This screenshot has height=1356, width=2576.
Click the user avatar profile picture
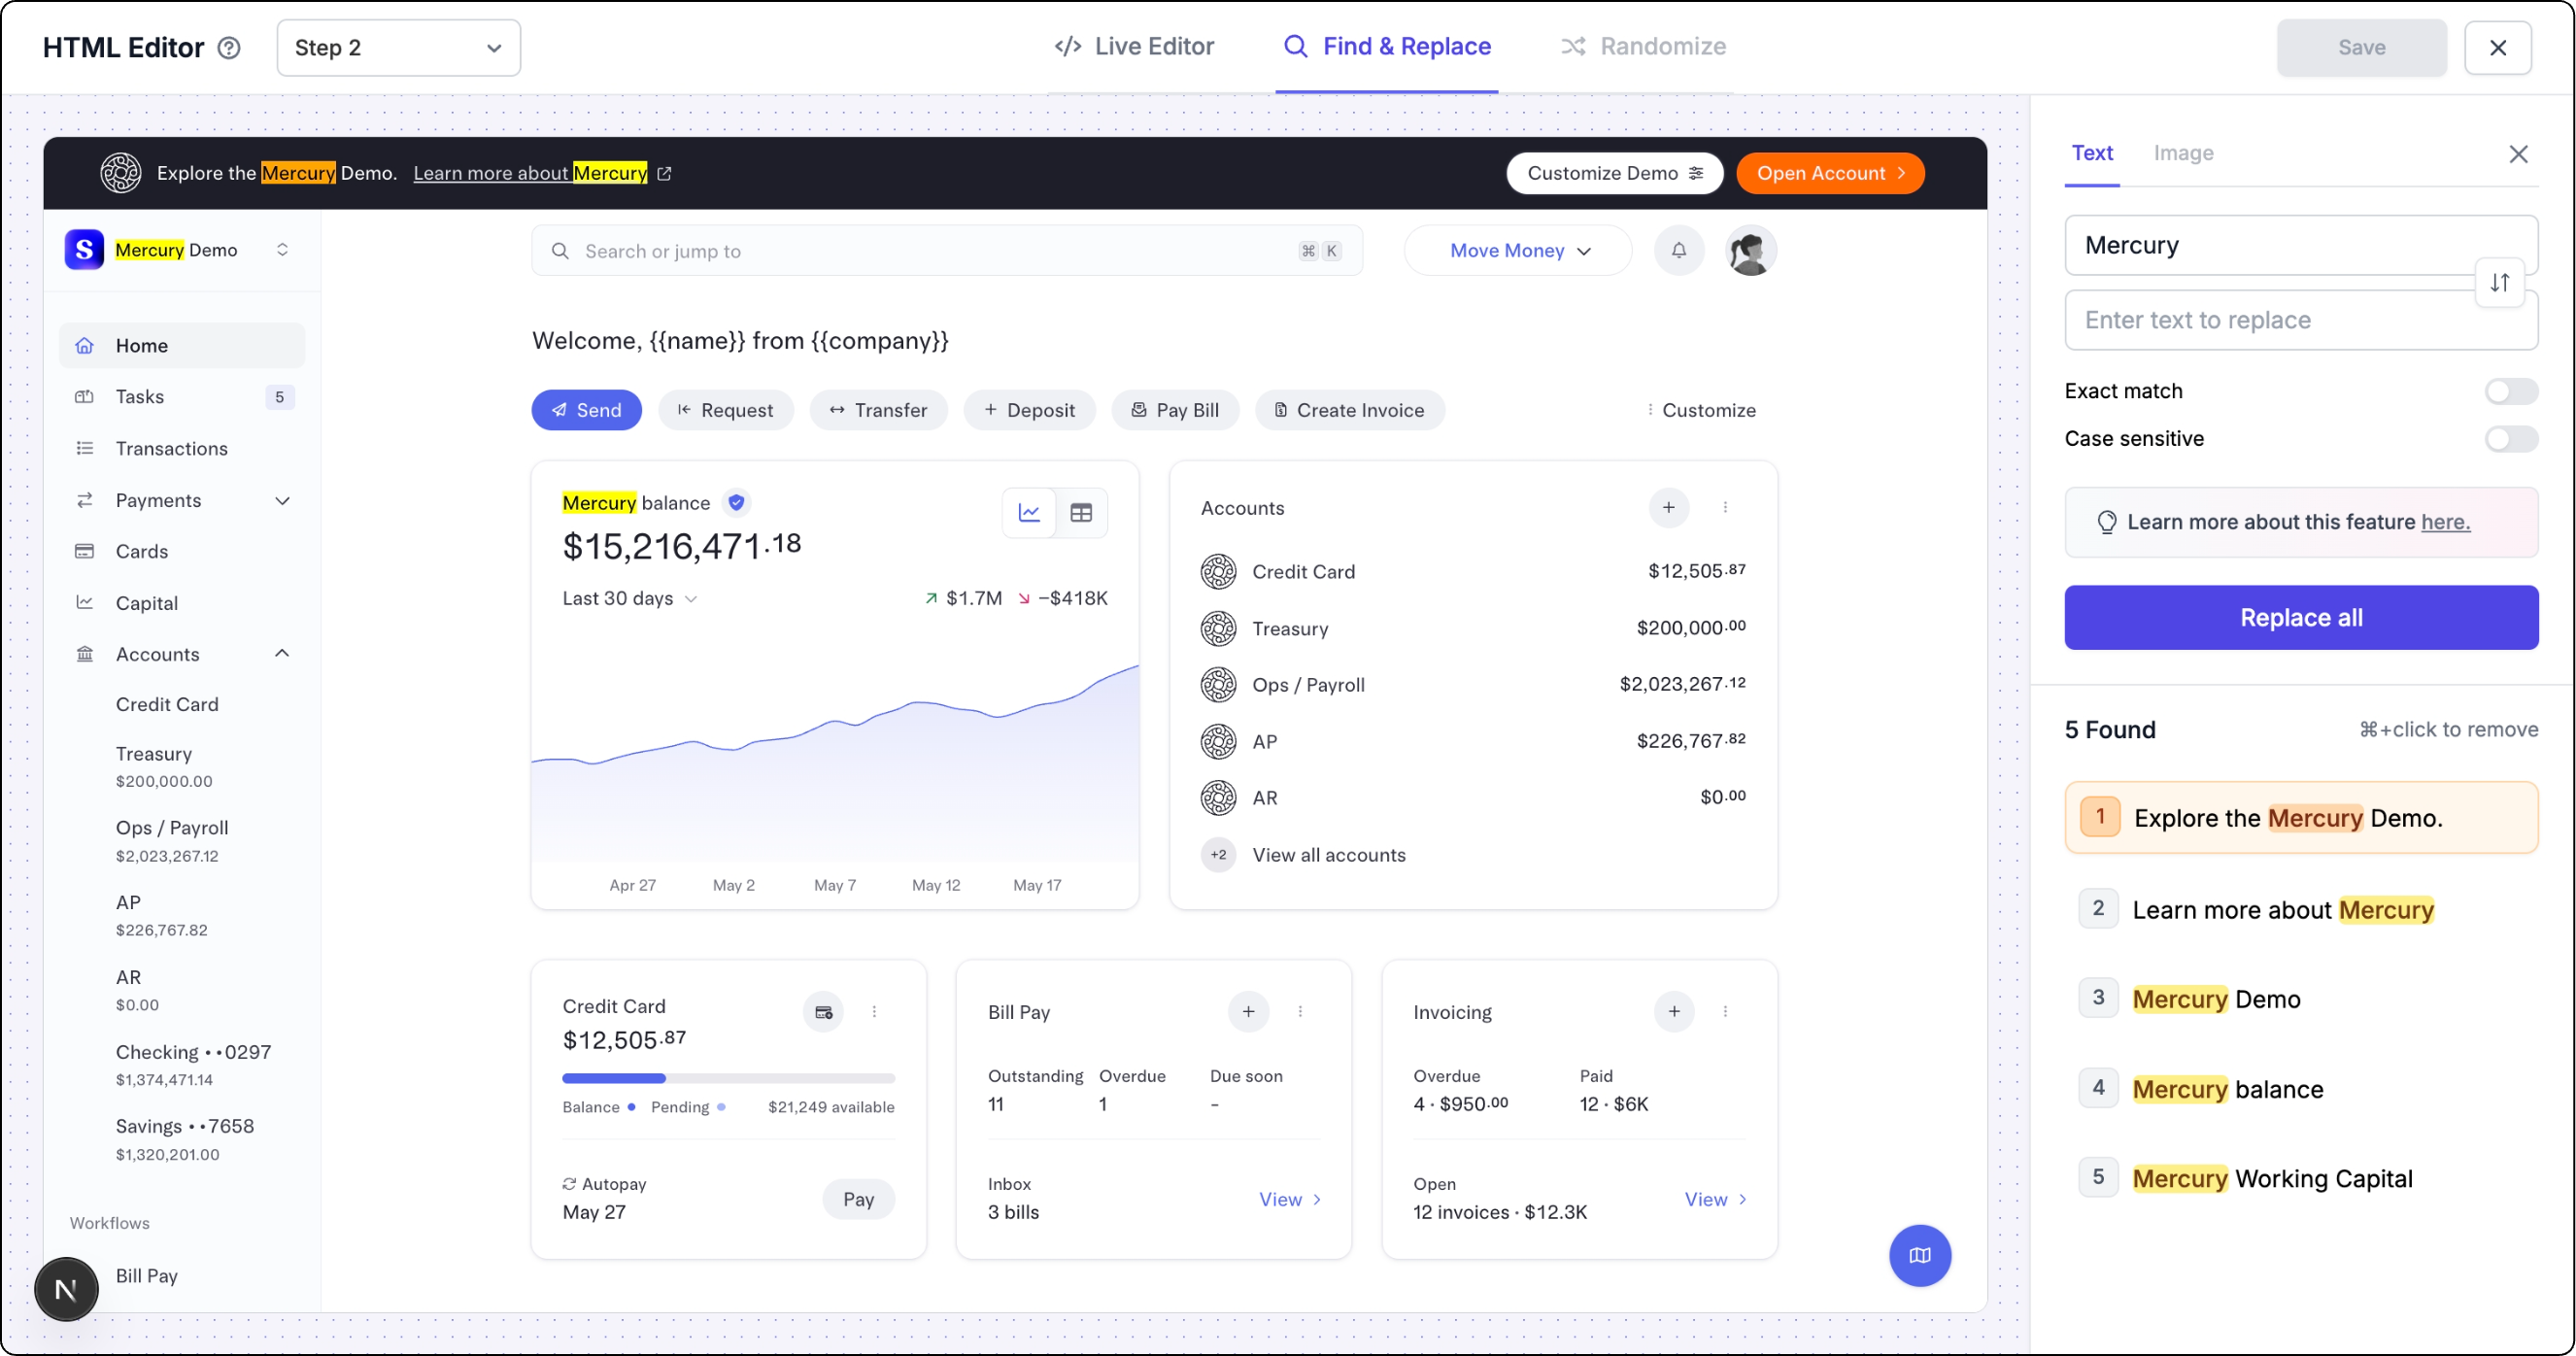1749,250
